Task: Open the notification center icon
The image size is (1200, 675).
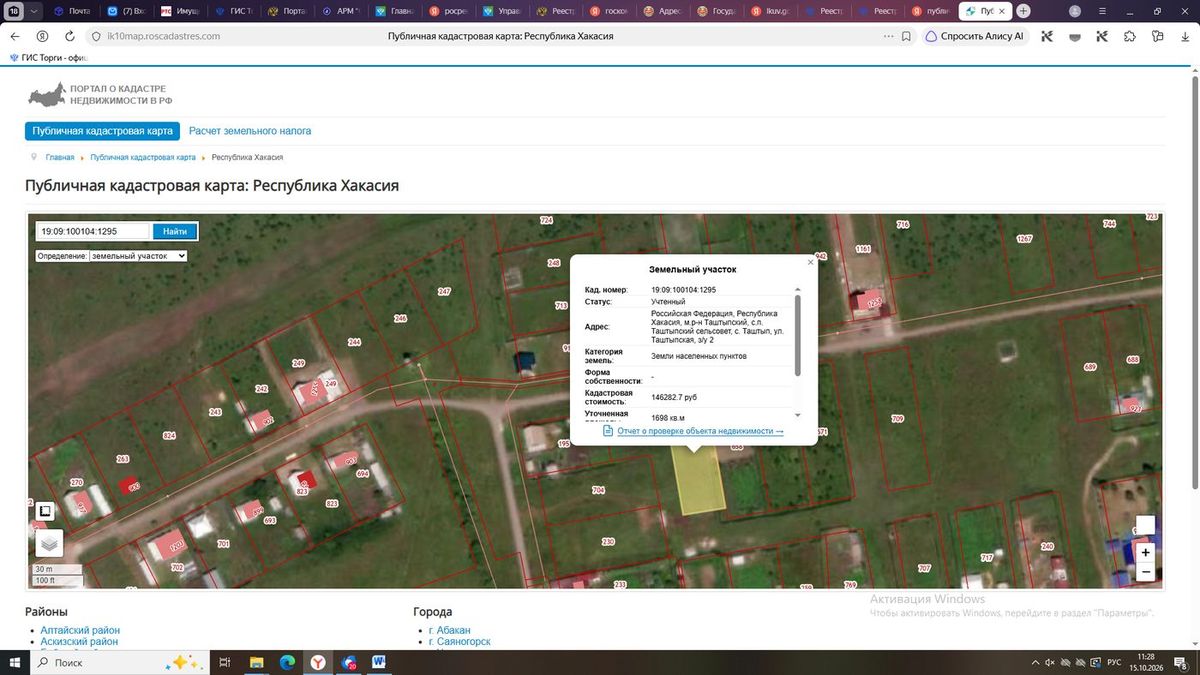Action: tap(1180, 663)
